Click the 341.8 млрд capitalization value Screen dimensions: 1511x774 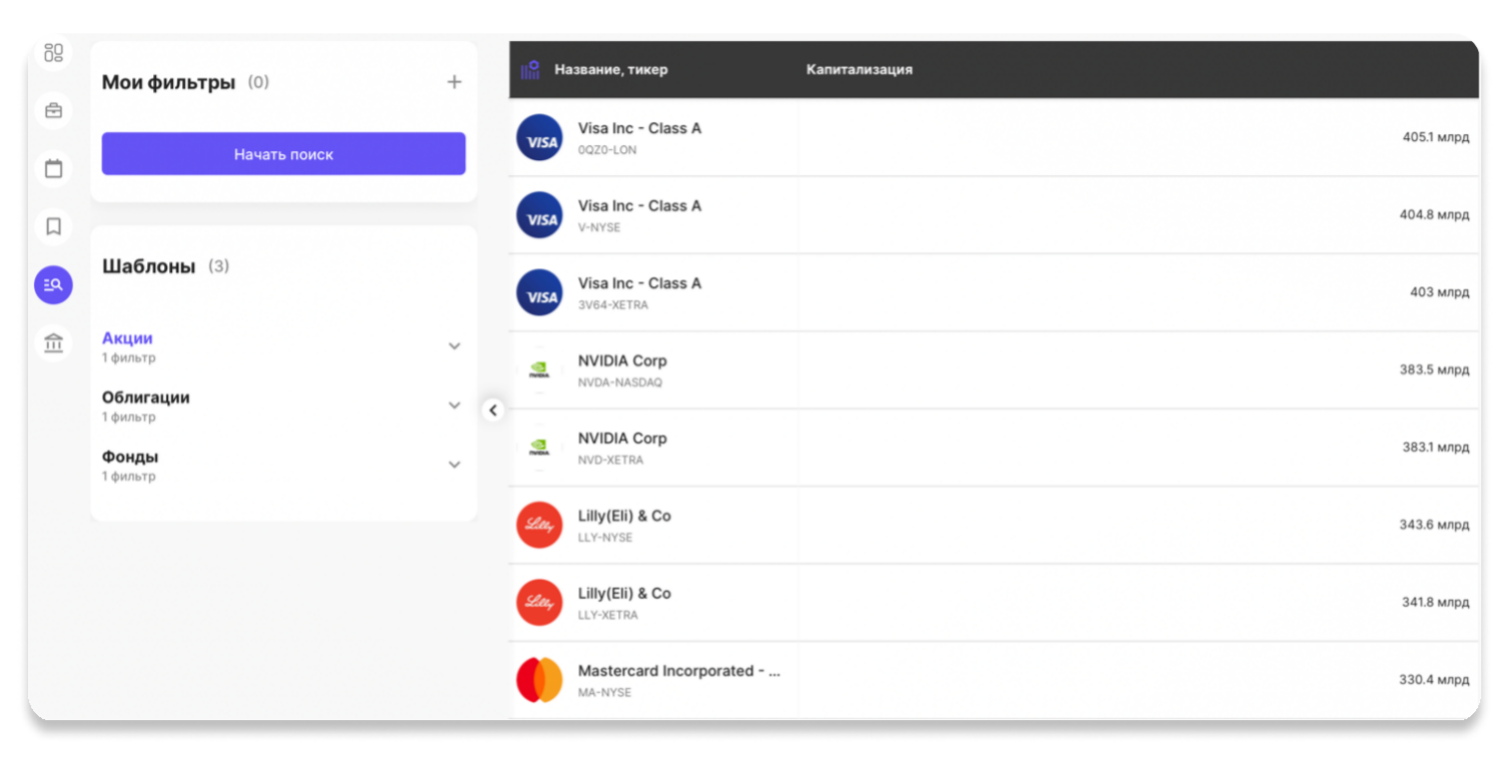pos(1436,602)
